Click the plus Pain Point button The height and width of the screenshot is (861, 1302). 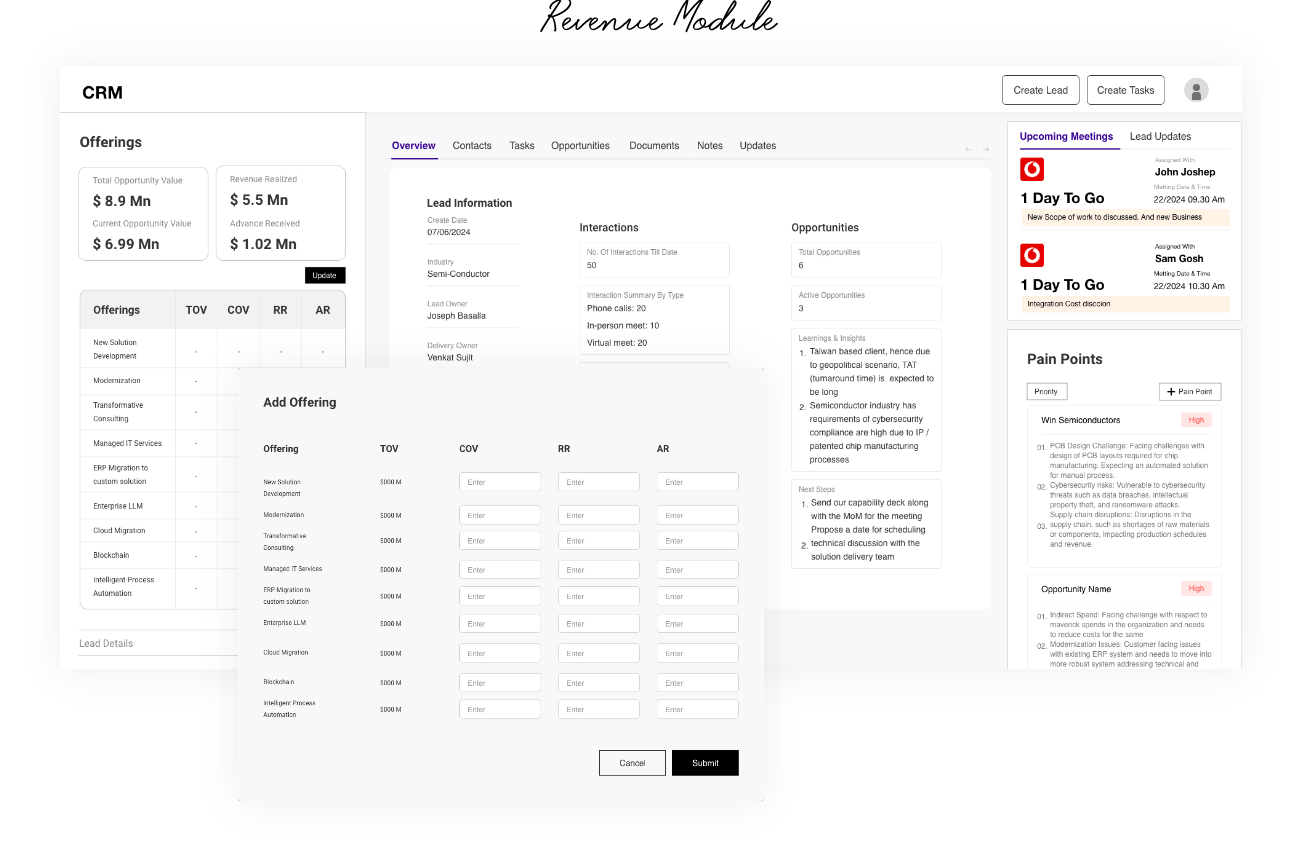[1190, 392]
